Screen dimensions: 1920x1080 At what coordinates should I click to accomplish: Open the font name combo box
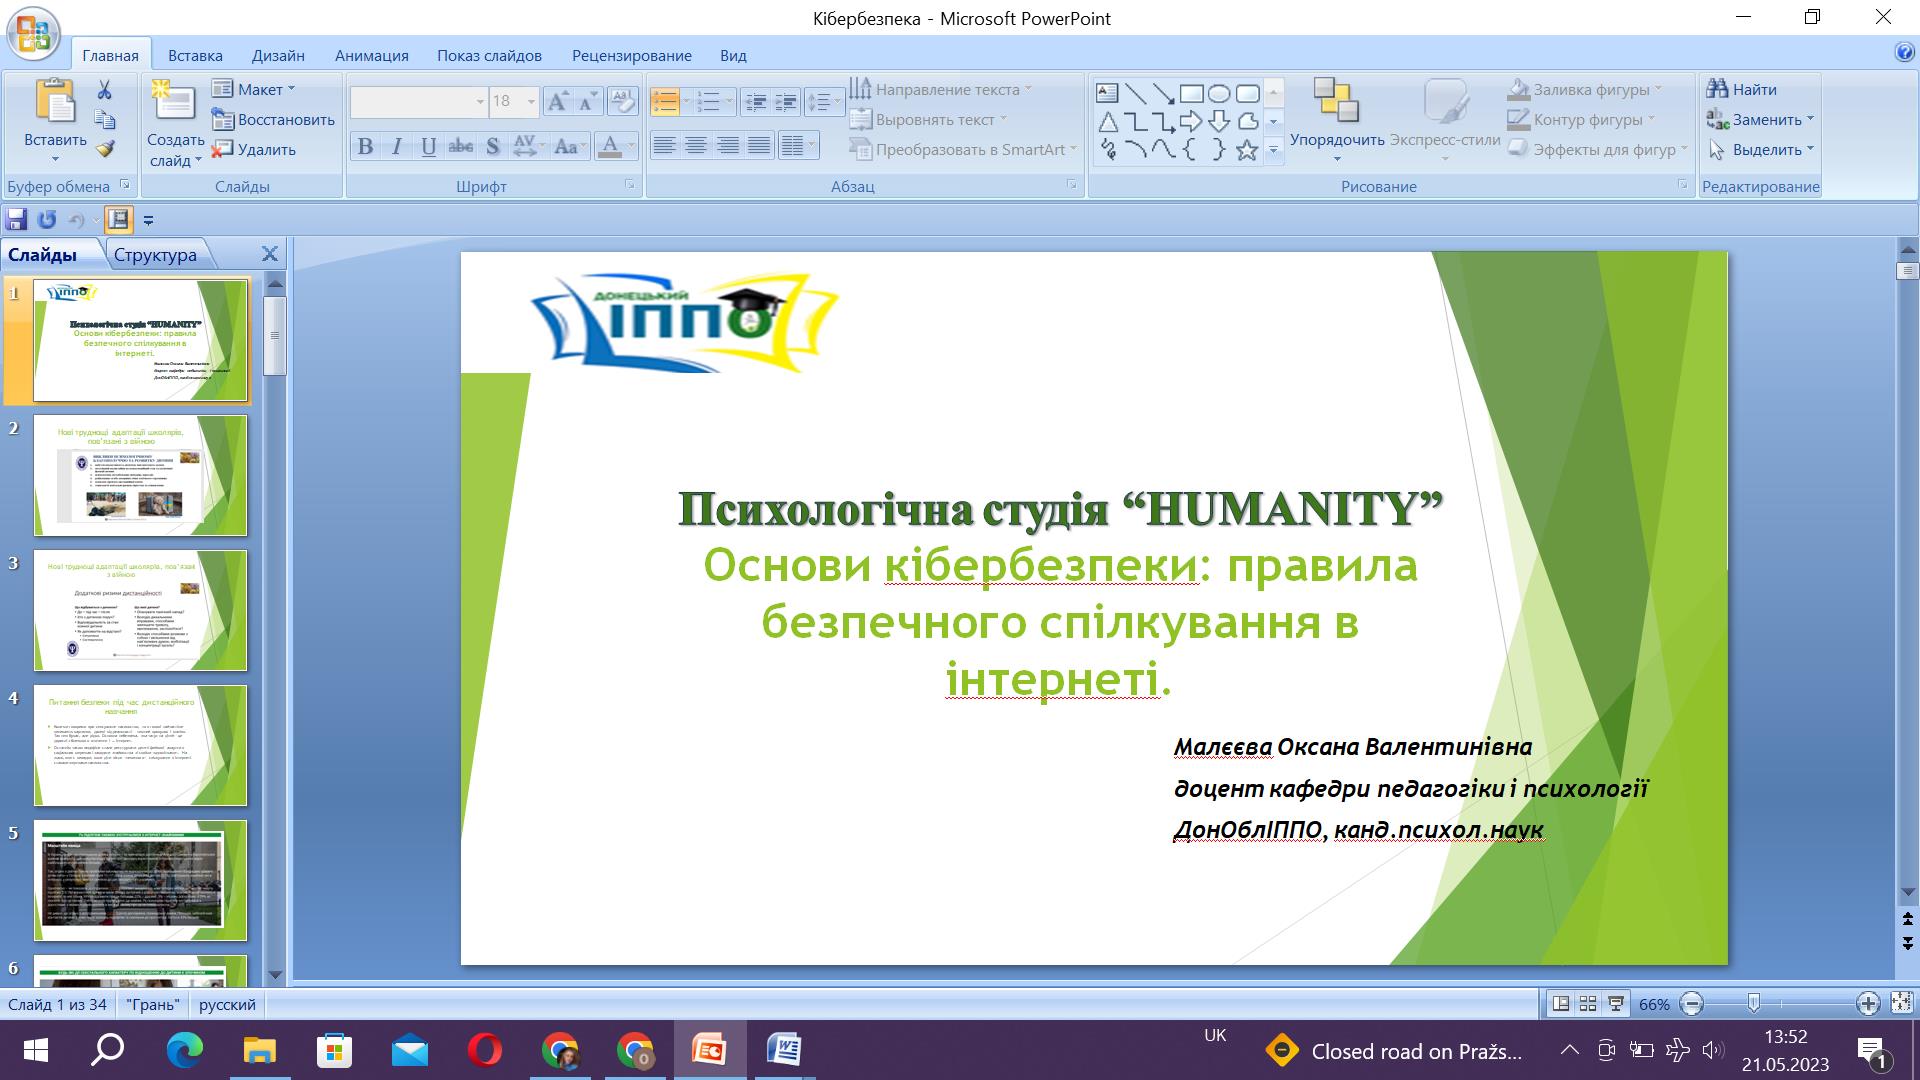click(418, 101)
